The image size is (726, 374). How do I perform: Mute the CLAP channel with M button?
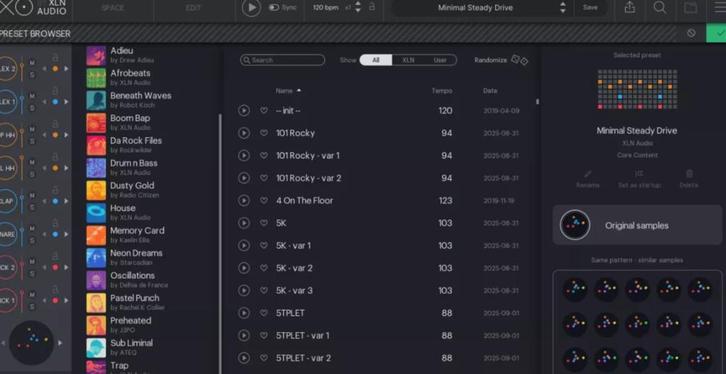[32, 195]
